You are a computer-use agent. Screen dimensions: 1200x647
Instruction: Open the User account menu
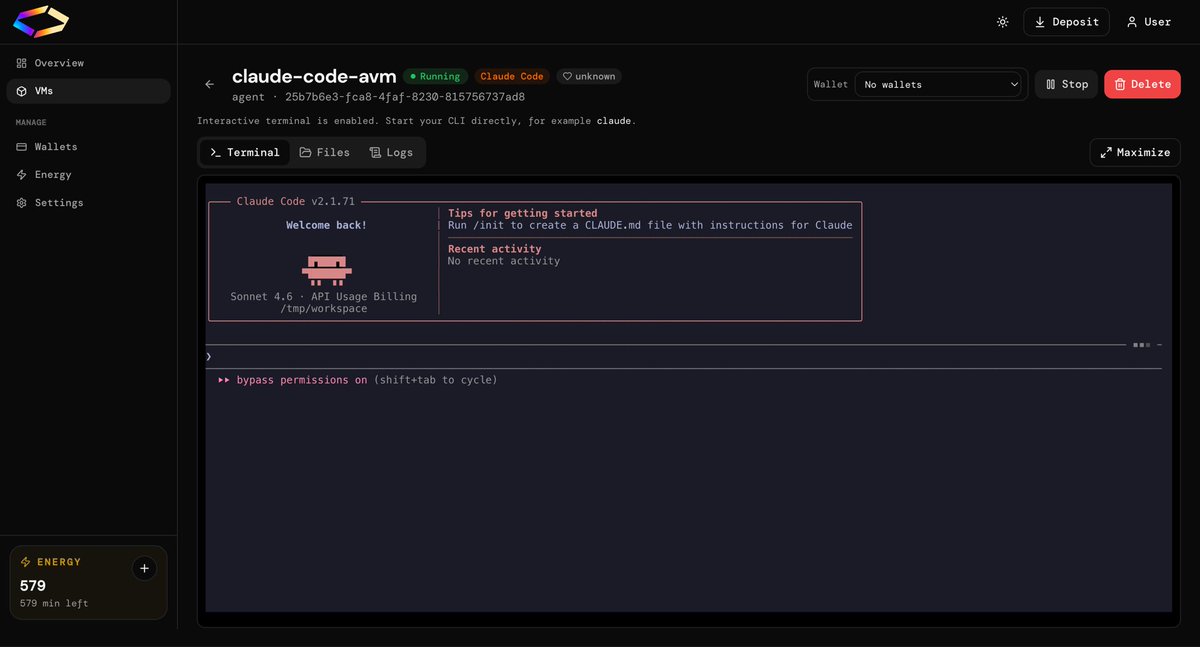coord(1148,22)
